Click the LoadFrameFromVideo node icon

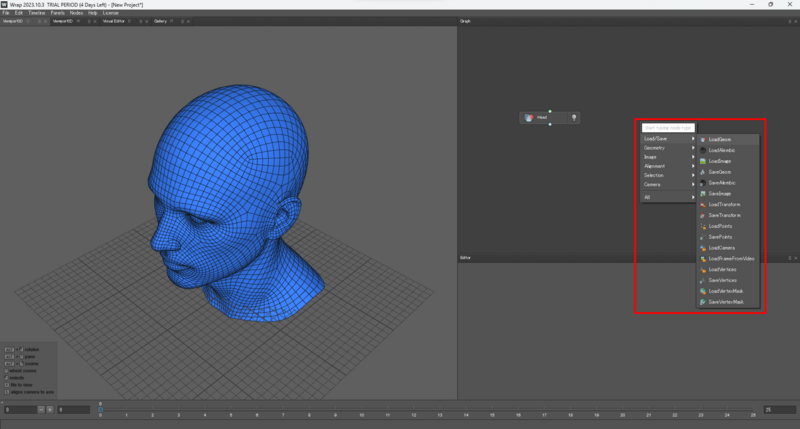703,259
